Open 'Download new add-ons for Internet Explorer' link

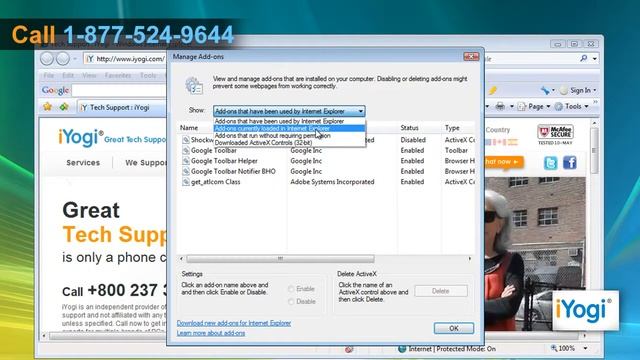pyautogui.click(x=234, y=323)
